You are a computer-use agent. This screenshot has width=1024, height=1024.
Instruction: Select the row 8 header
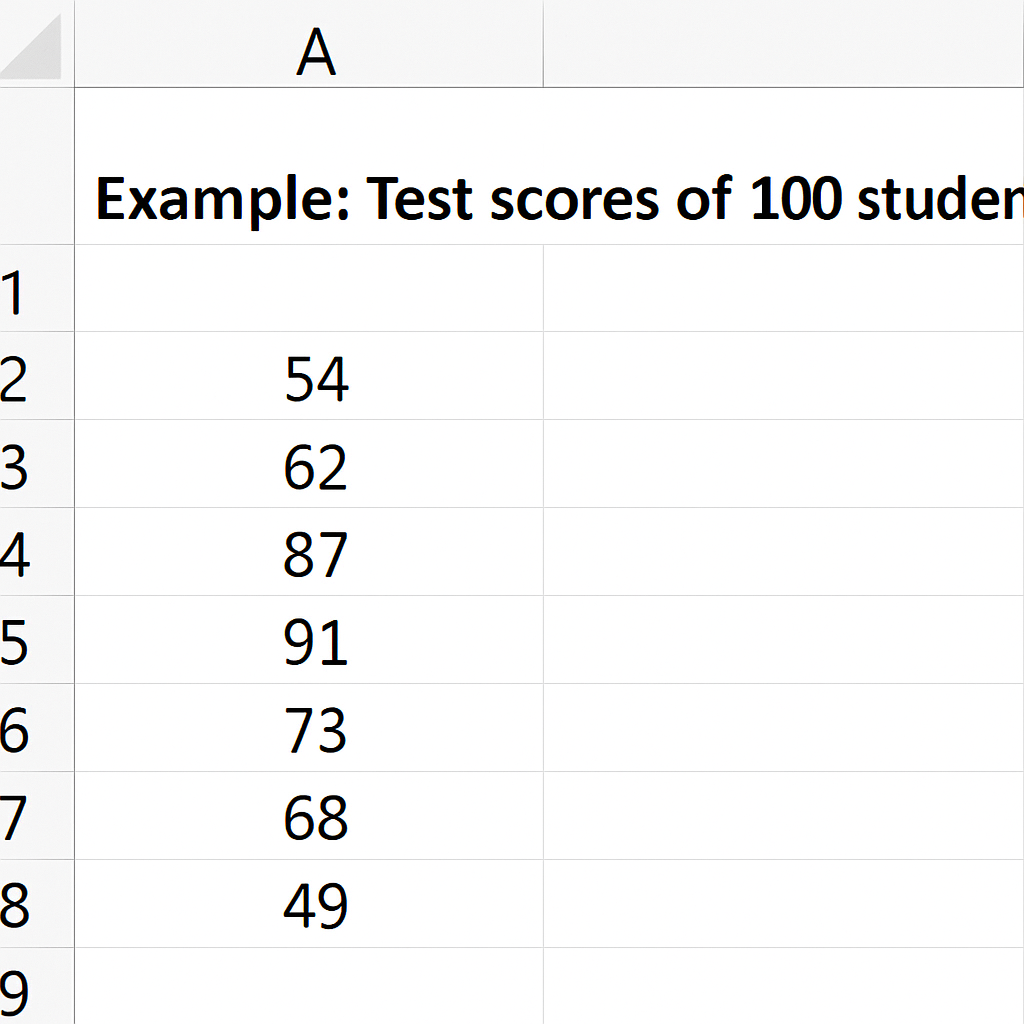20,906
